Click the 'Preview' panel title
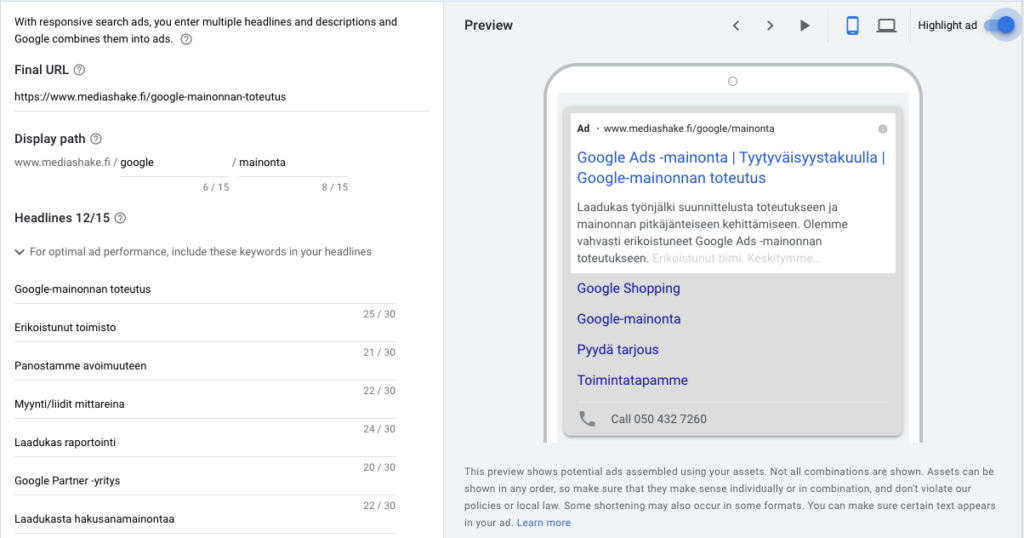The image size is (1024, 538). (488, 25)
